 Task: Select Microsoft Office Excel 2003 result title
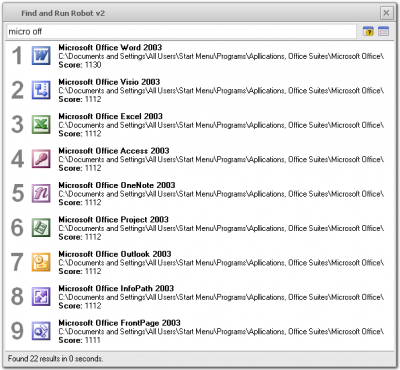click(x=111, y=116)
